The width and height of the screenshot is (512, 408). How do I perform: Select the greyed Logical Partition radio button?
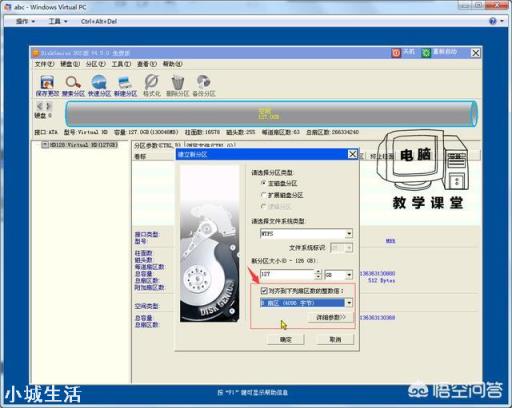click(x=264, y=206)
